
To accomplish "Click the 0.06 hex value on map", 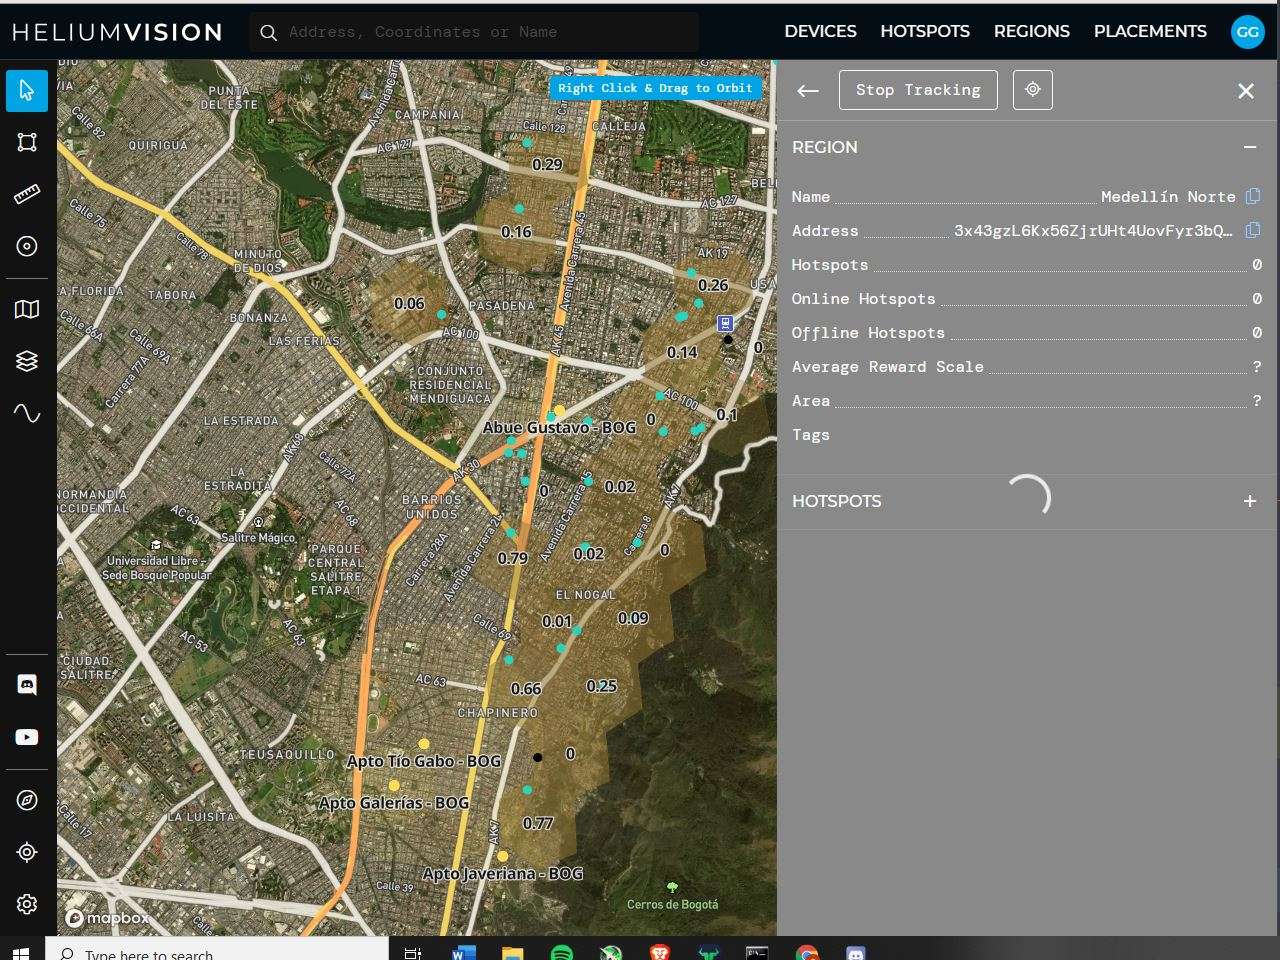I will tap(409, 304).
